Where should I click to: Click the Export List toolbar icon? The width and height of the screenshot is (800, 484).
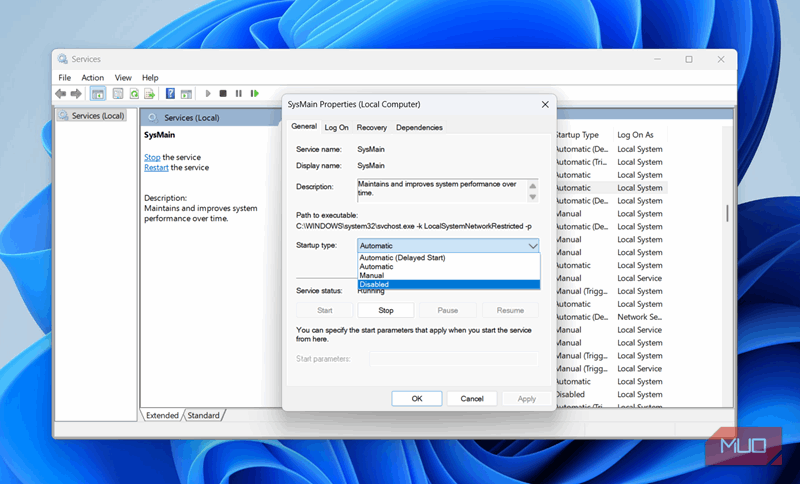pos(150,93)
